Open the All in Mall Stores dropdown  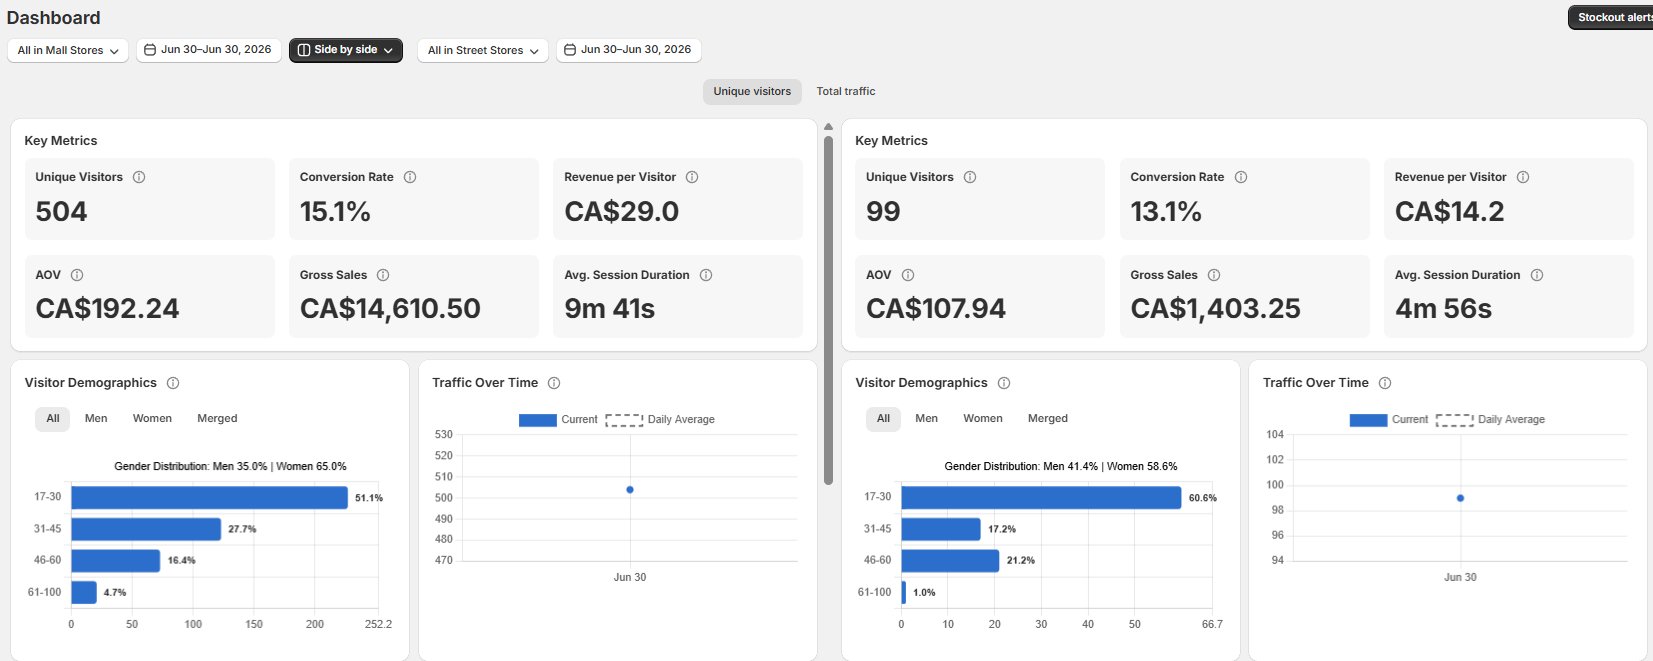click(x=68, y=50)
